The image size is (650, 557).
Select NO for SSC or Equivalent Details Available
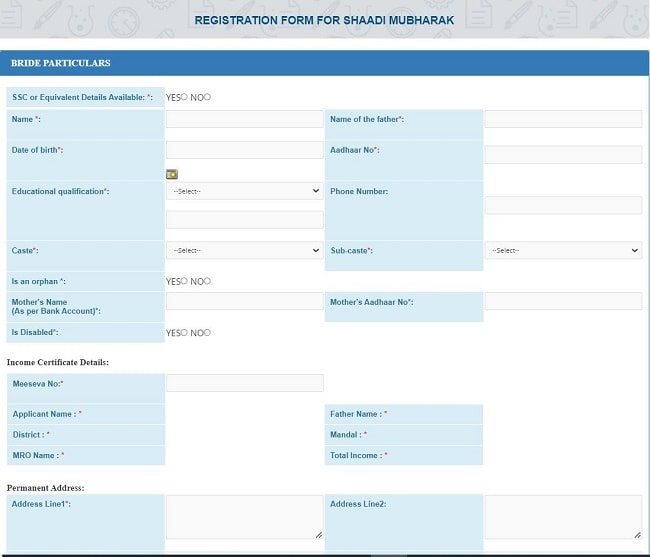click(207, 97)
